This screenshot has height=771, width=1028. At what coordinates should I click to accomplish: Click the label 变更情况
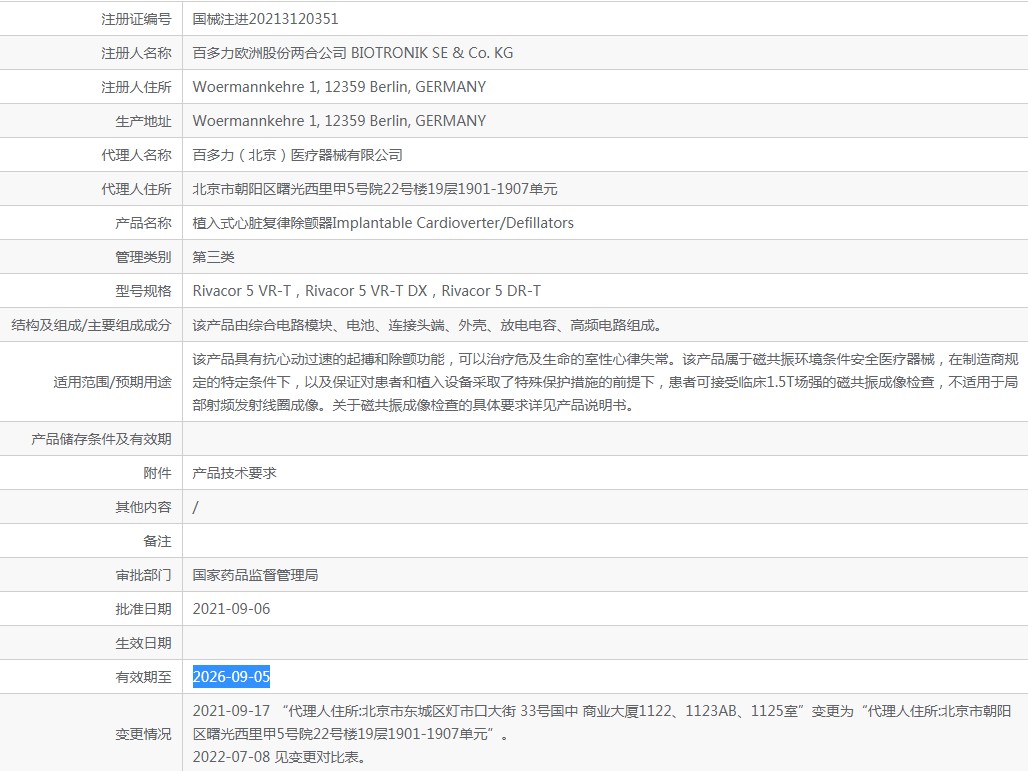[x=144, y=734]
